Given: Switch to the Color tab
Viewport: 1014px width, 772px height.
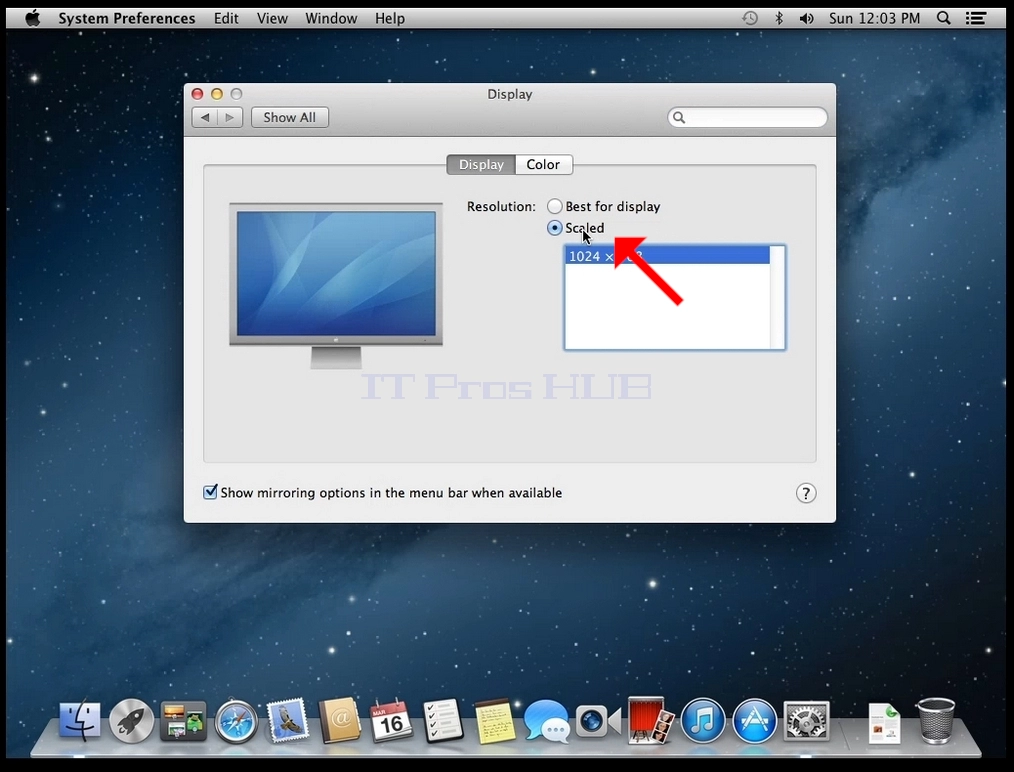Looking at the screenshot, I should 543,164.
